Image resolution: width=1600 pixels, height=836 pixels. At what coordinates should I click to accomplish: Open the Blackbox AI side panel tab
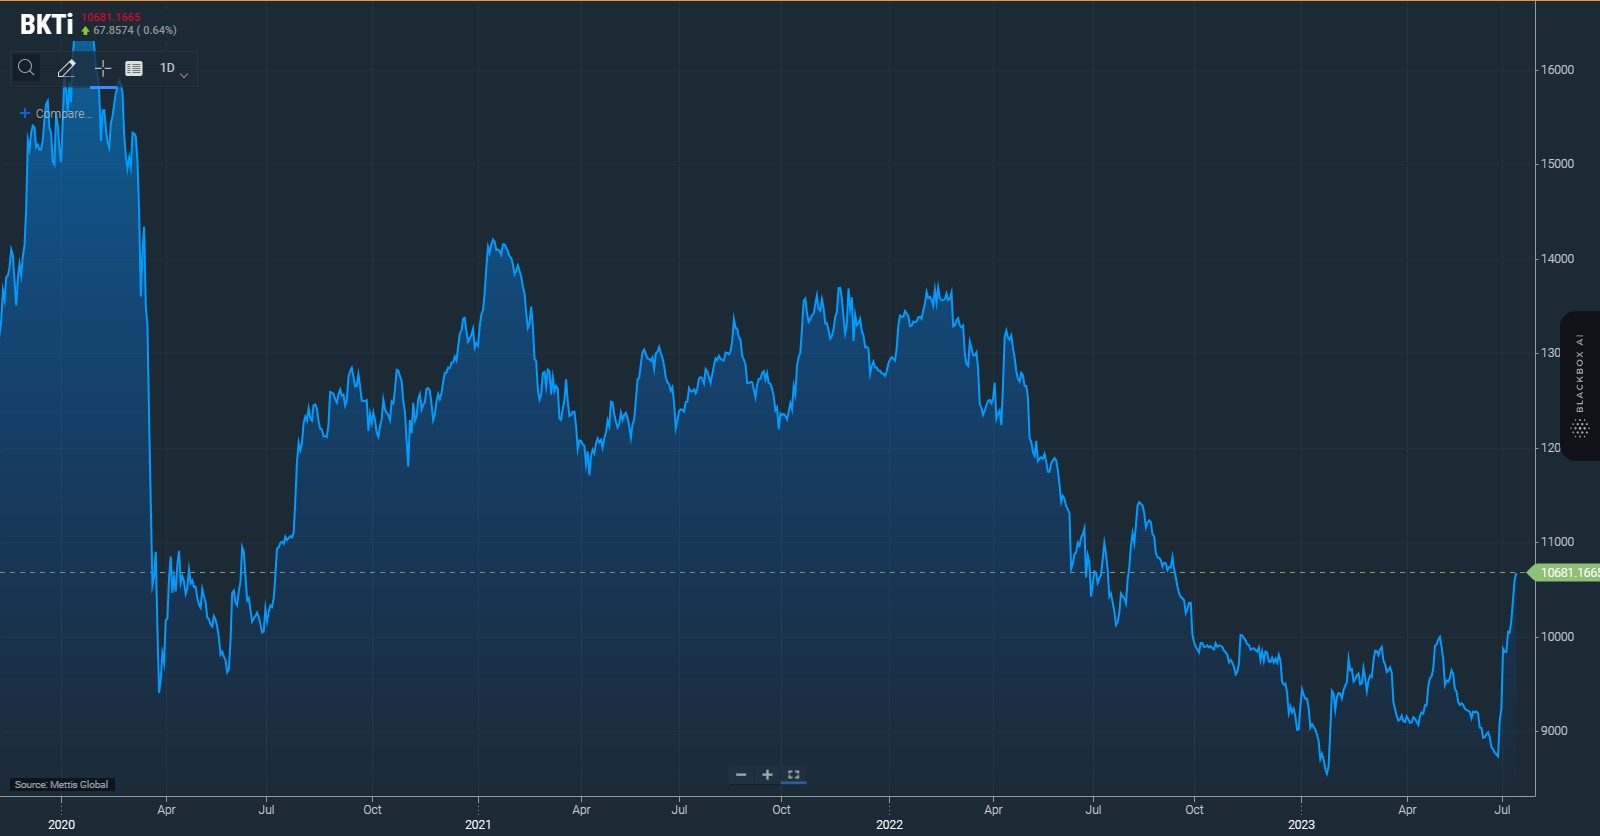click(x=1580, y=385)
